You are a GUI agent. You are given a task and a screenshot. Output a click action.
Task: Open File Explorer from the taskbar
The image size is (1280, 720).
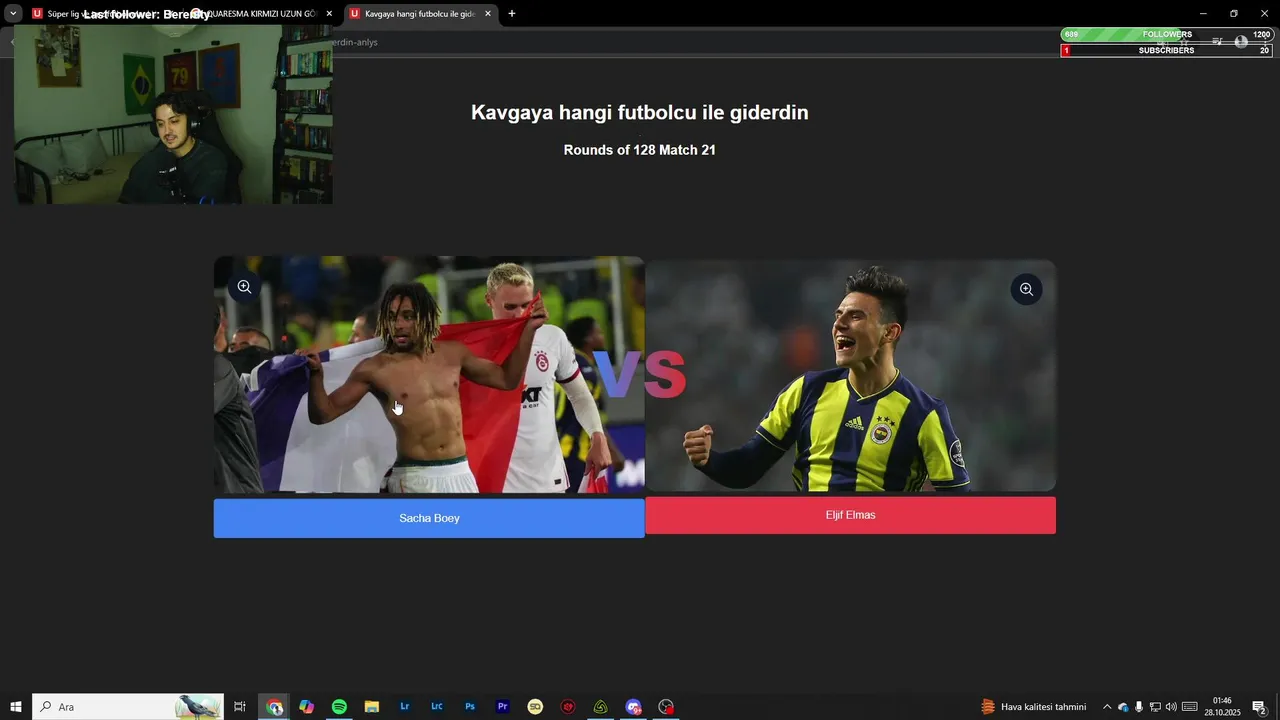(x=372, y=707)
